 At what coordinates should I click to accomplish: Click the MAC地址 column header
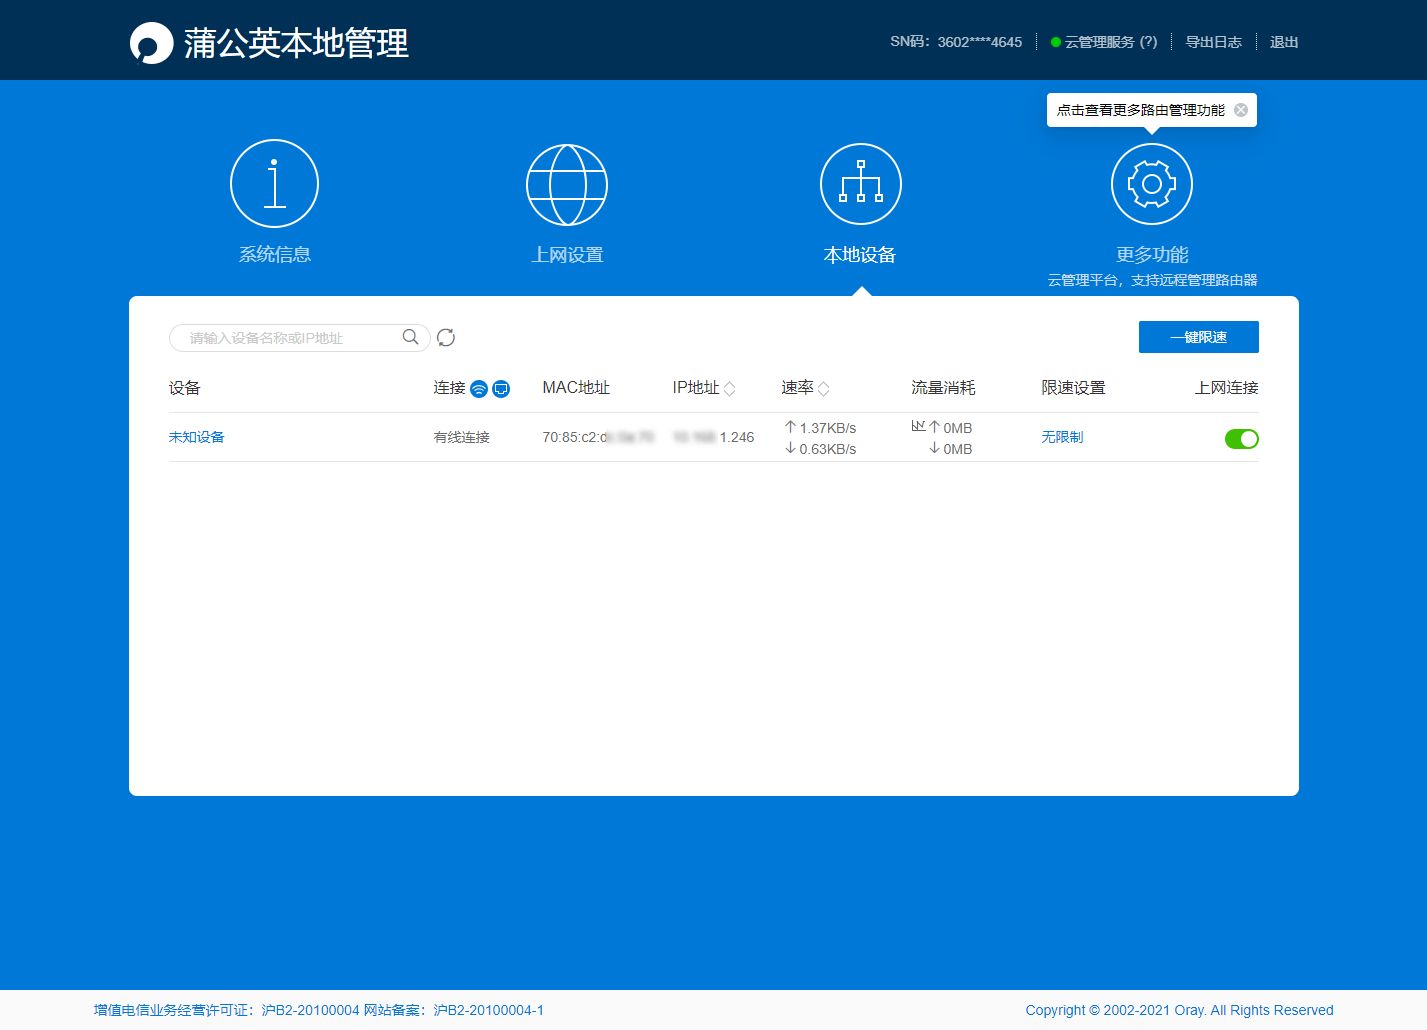point(576,388)
